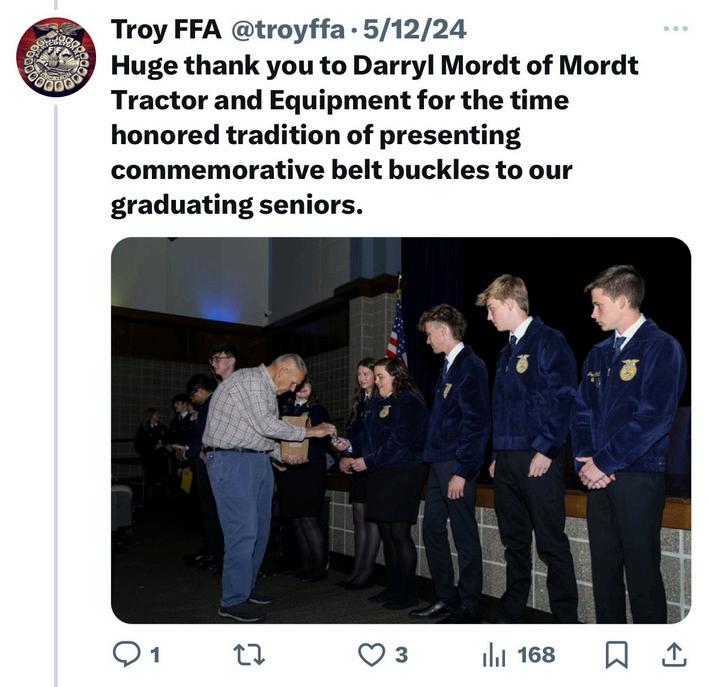Click the 168 view count
The width and height of the screenshot is (708, 687).
536,654
